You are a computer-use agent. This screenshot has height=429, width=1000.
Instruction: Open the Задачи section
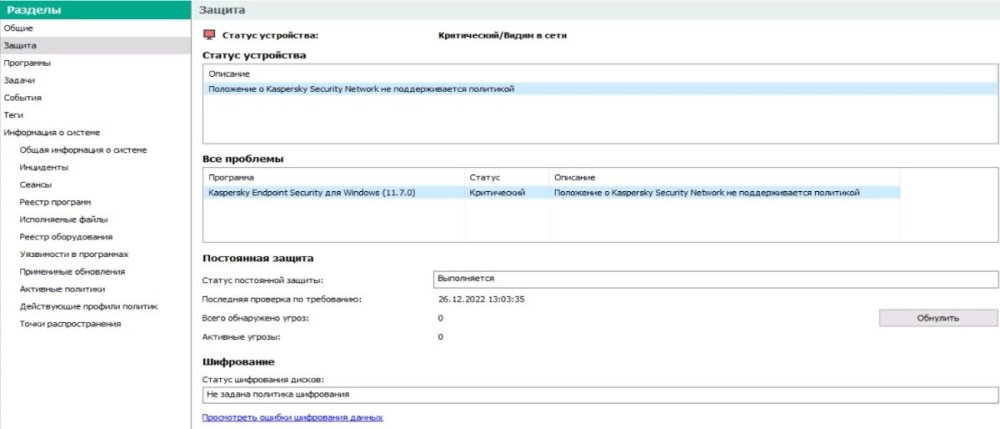(x=20, y=80)
